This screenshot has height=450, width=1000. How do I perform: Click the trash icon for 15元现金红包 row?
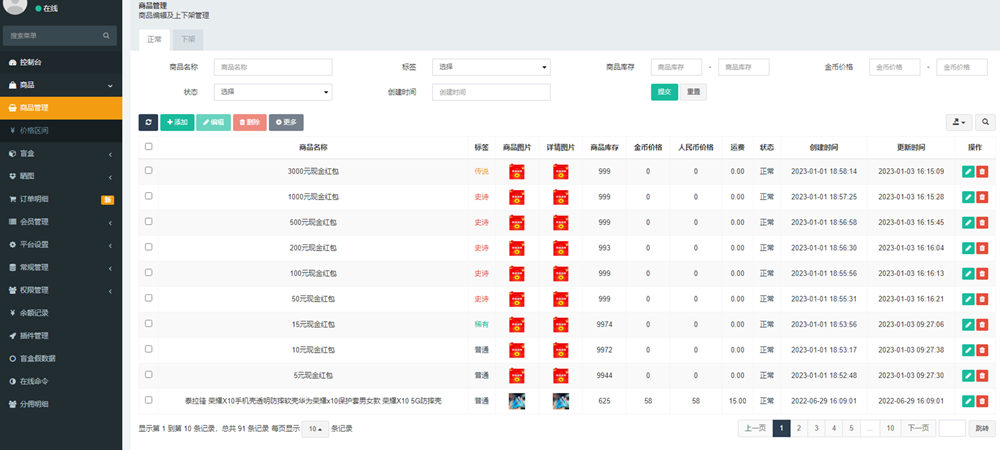pos(982,324)
